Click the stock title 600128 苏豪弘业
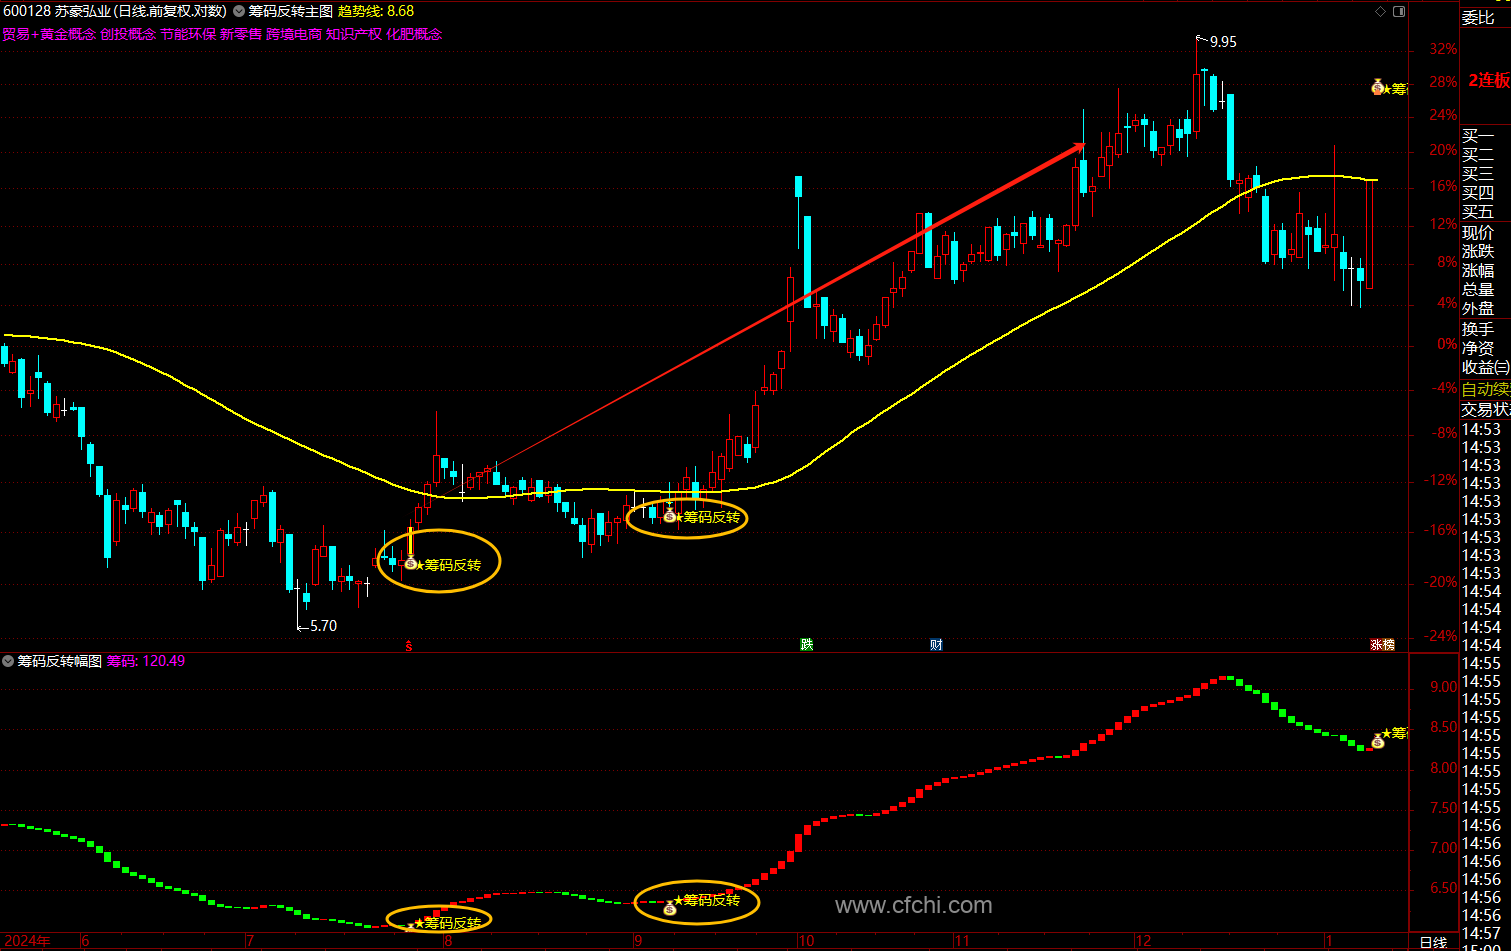 [57, 11]
